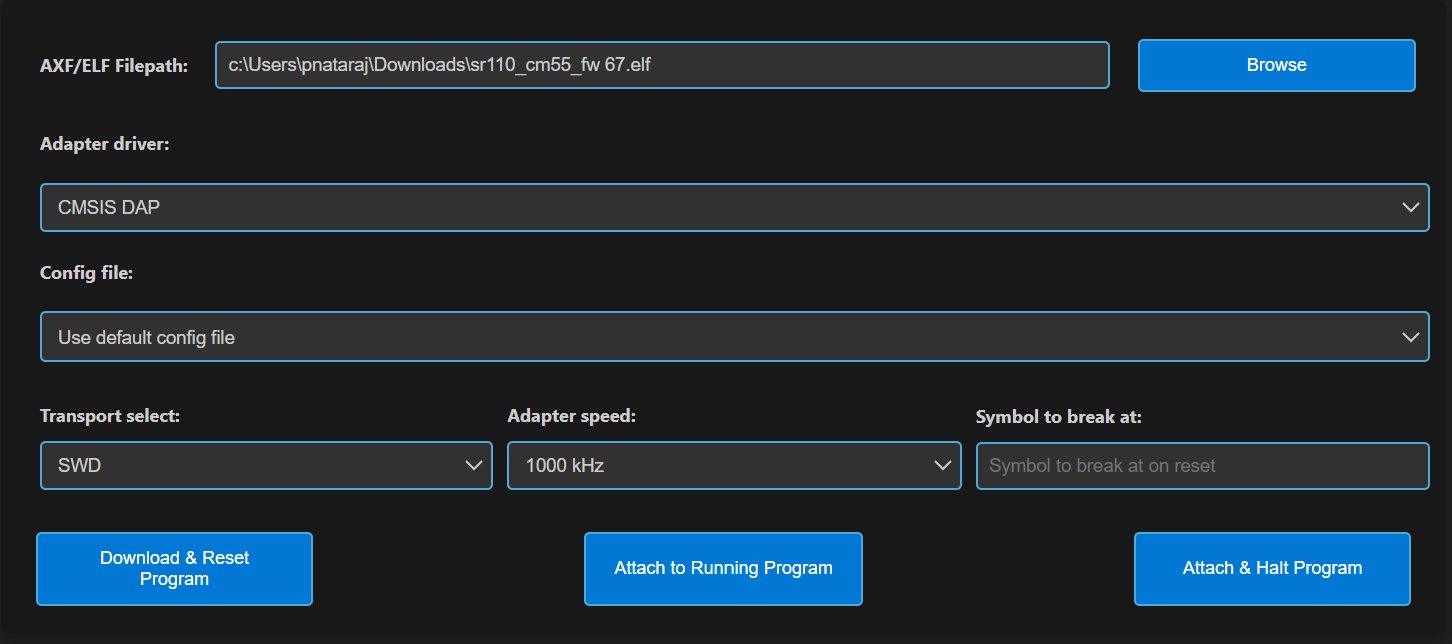
Task: Click the AXF/ELF filepath text field
Action: coord(661,65)
